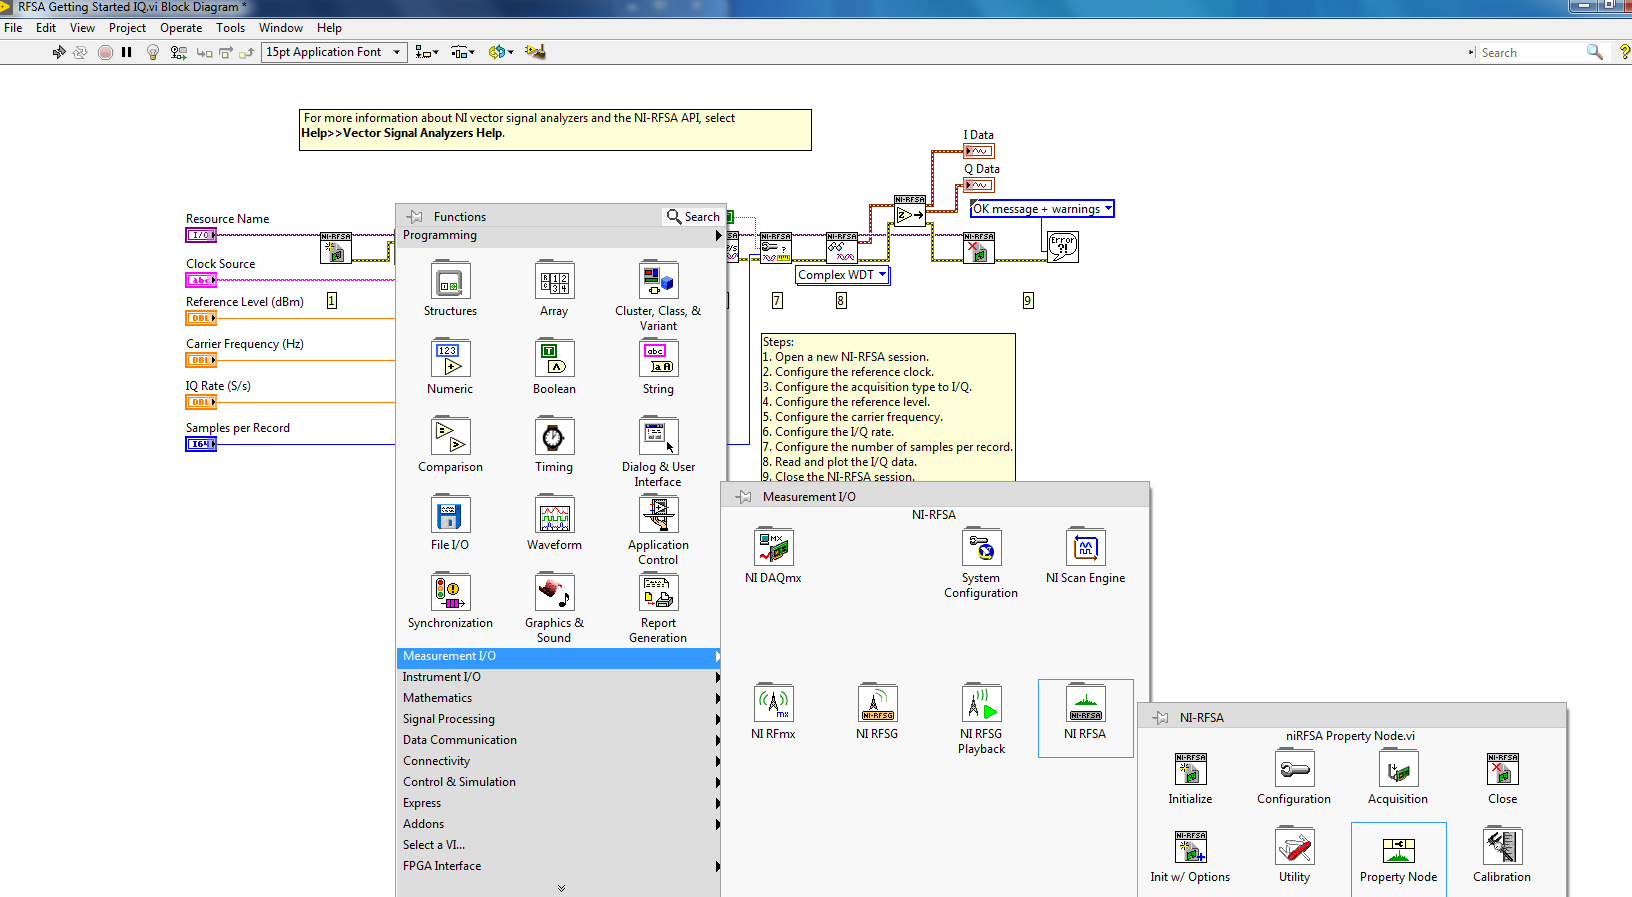
Task: Open the Window menu
Action: 281,28
